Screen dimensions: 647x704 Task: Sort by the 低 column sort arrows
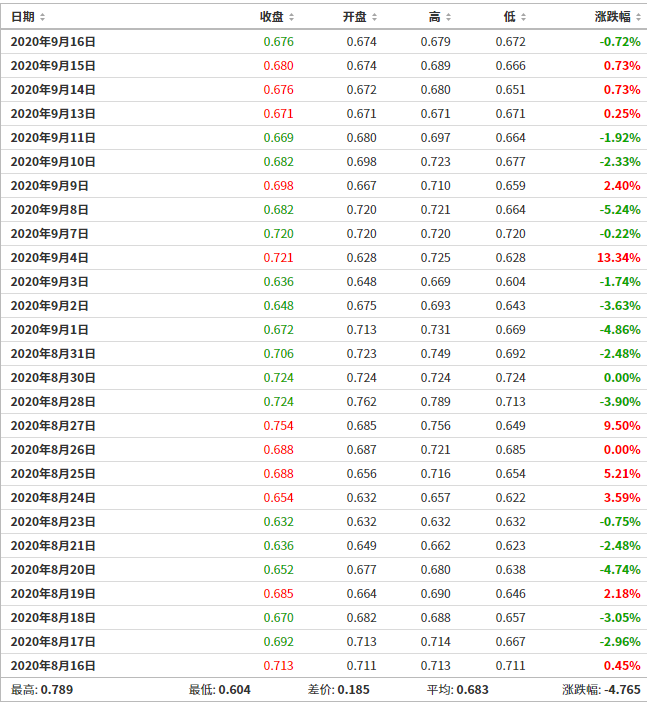coord(524,17)
